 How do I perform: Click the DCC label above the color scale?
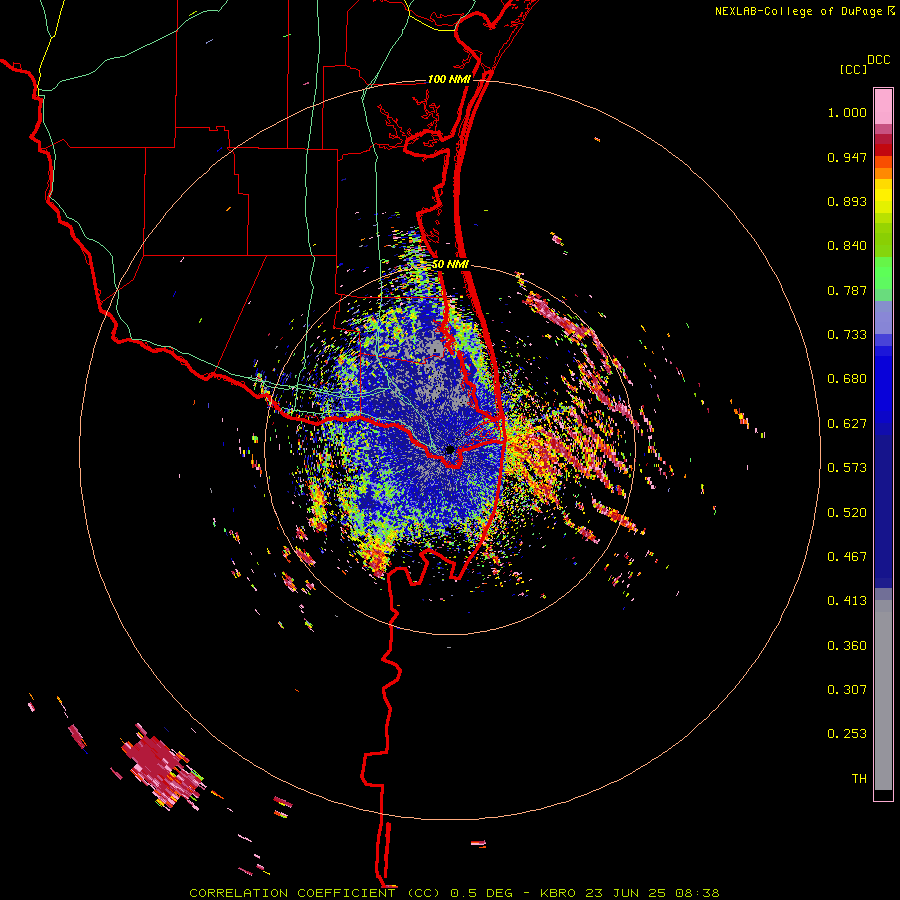click(x=878, y=60)
